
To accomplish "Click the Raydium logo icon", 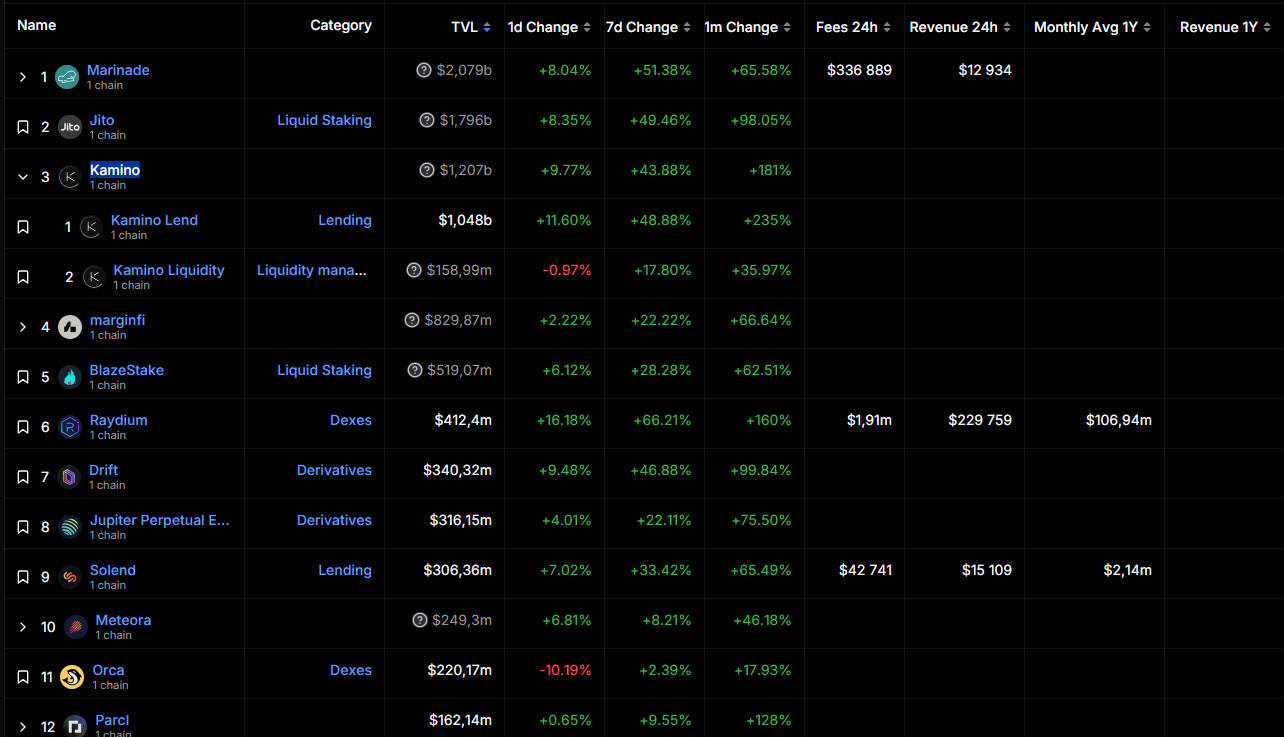I will 70,427.
